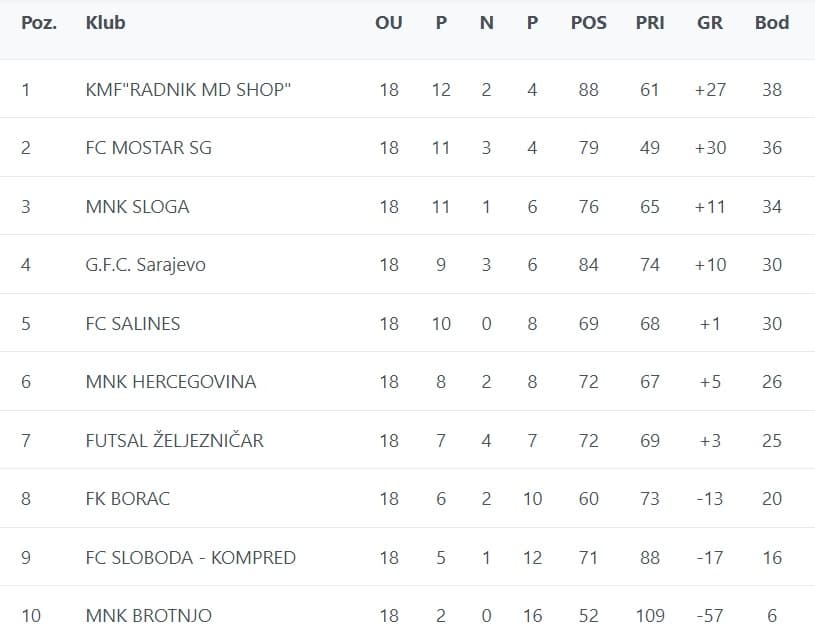
Task: Select FC SLOBODA - KOMPRED club name
Action: click(191, 558)
